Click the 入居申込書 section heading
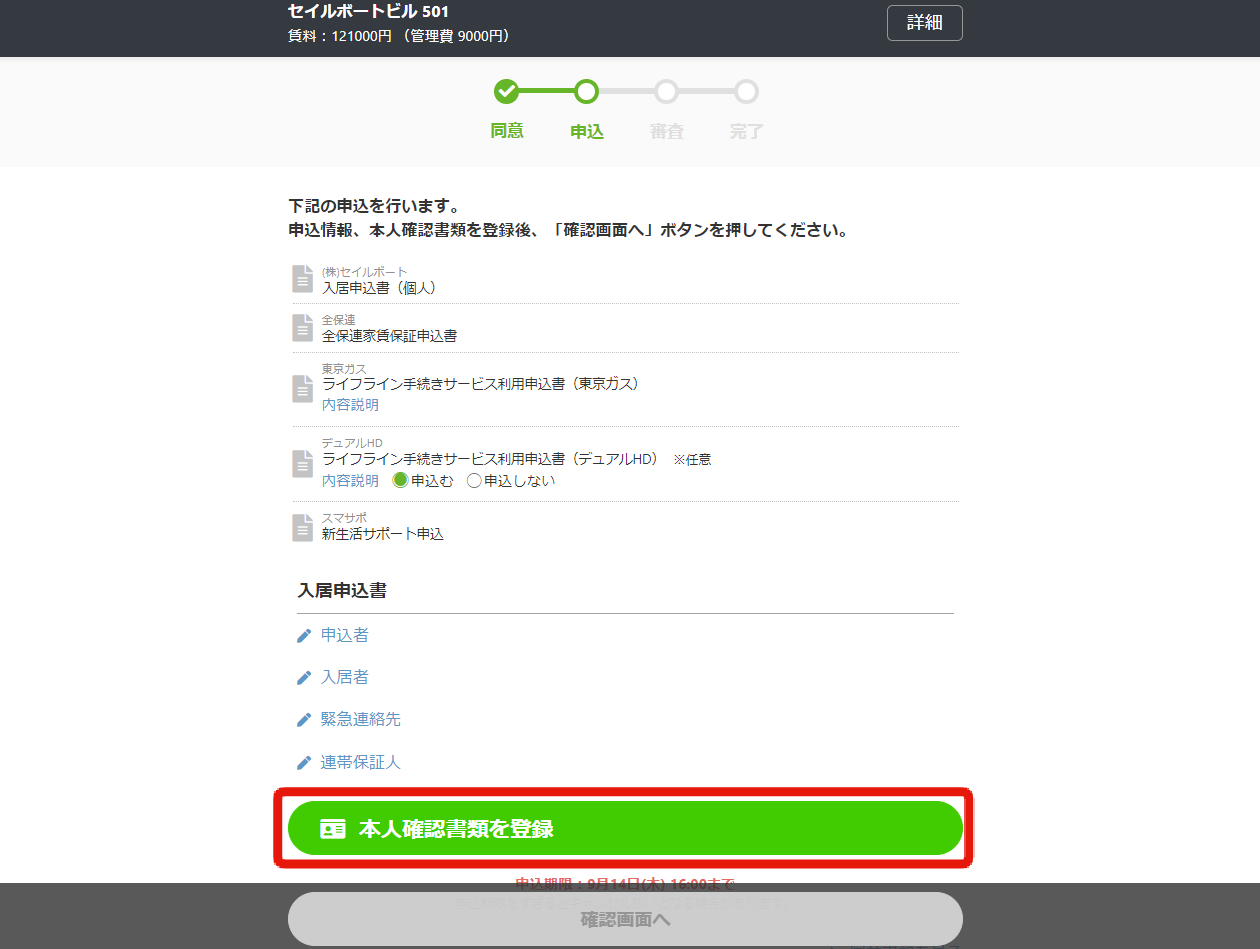Viewport: 1260px width, 949px height. 342,590
